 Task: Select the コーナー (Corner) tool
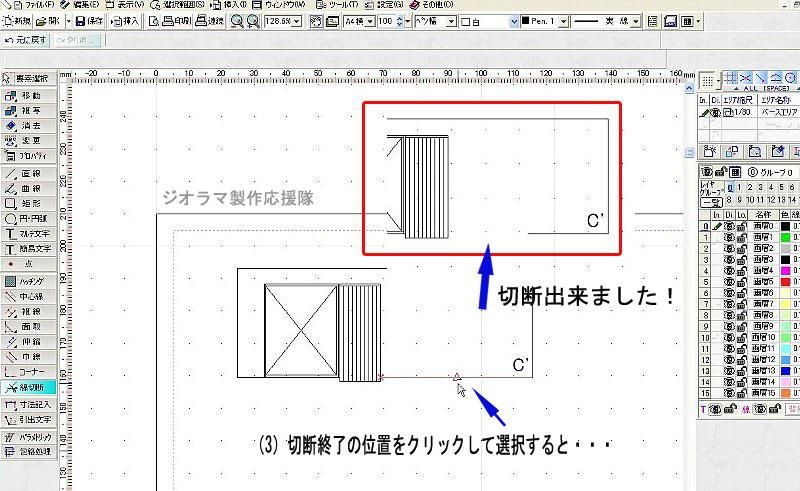click(30, 370)
